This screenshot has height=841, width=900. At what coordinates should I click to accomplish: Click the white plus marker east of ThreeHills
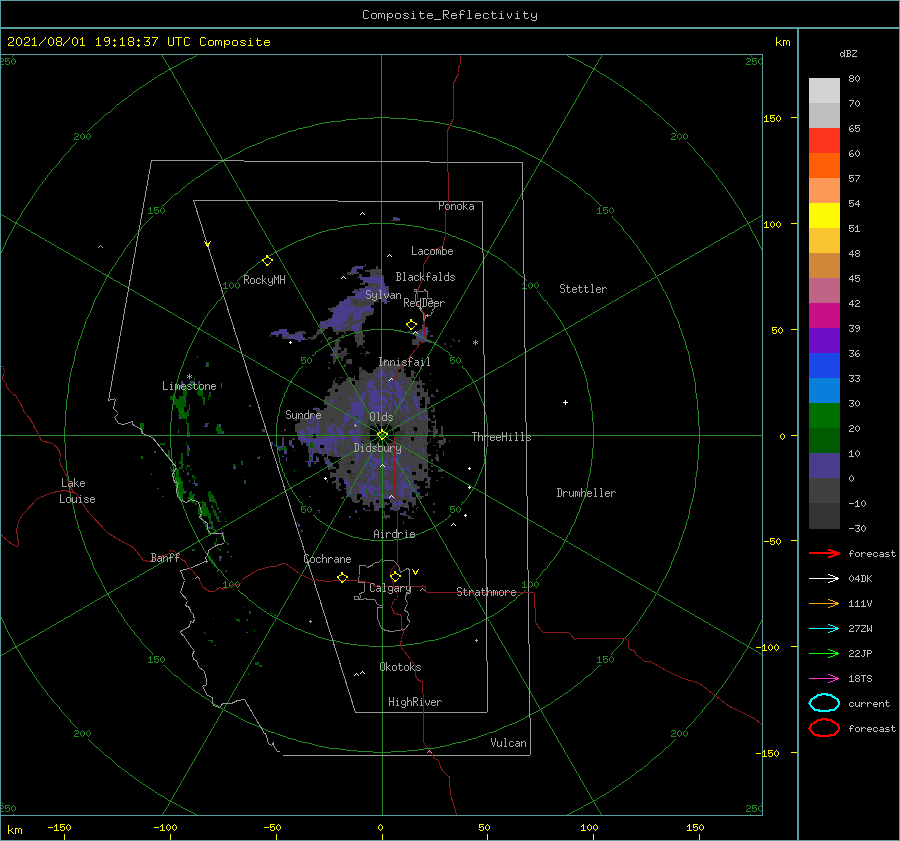[x=565, y=402]
